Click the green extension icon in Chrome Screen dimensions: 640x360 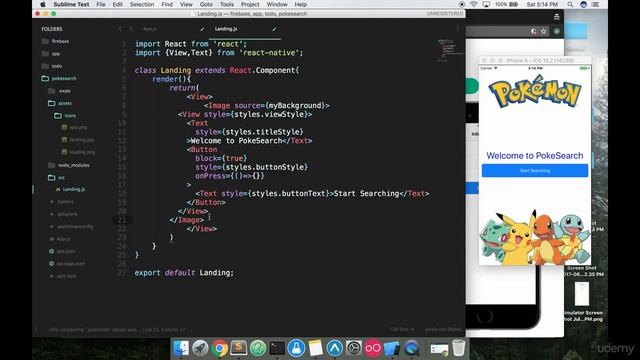click(556, 31)
